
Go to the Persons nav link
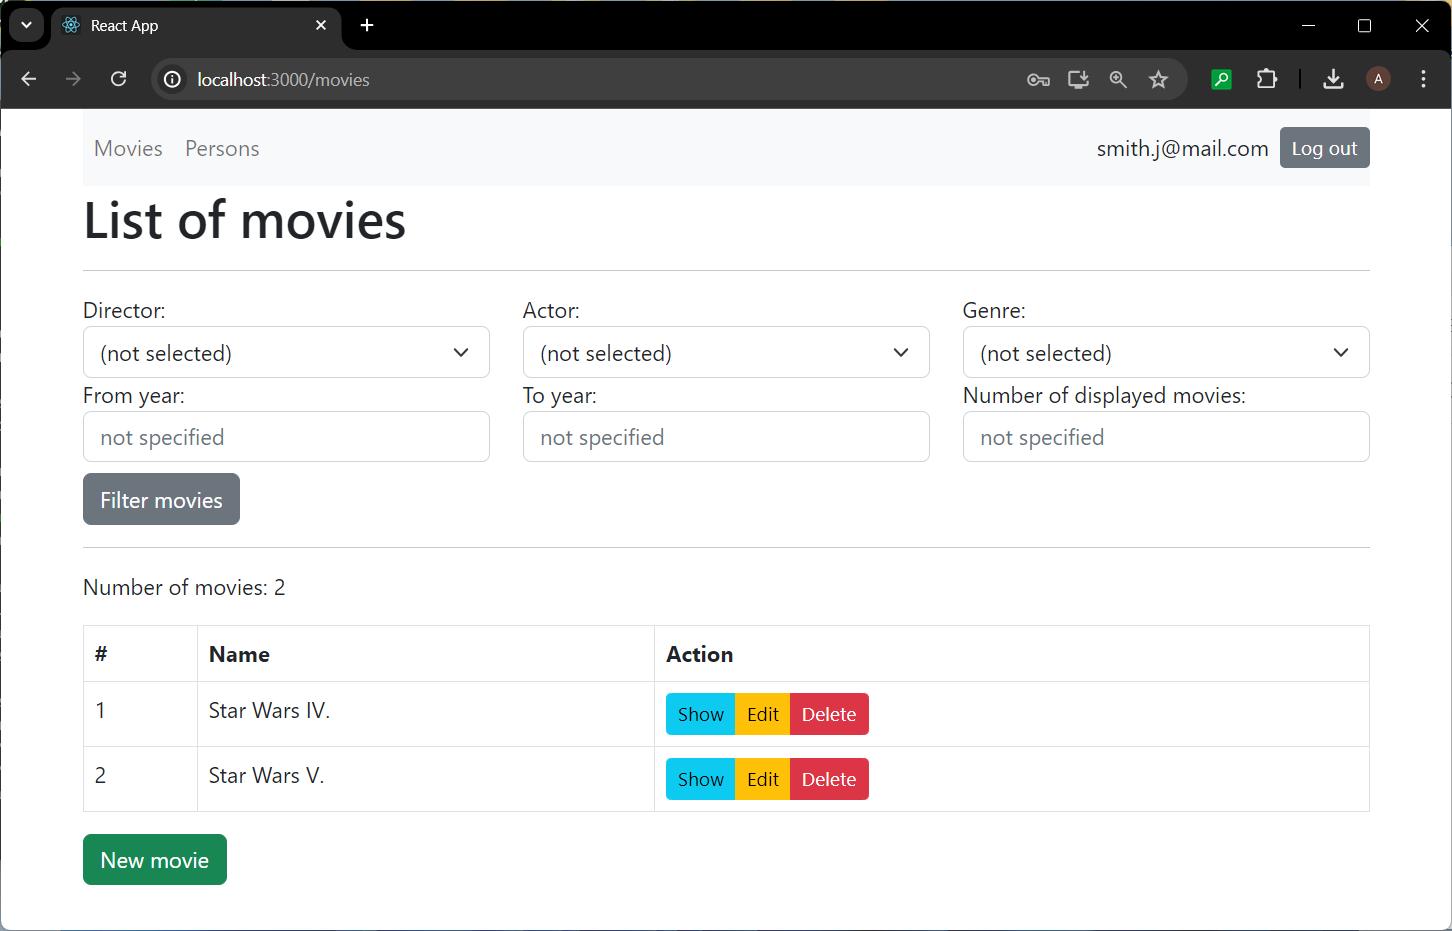pos(222,148)
